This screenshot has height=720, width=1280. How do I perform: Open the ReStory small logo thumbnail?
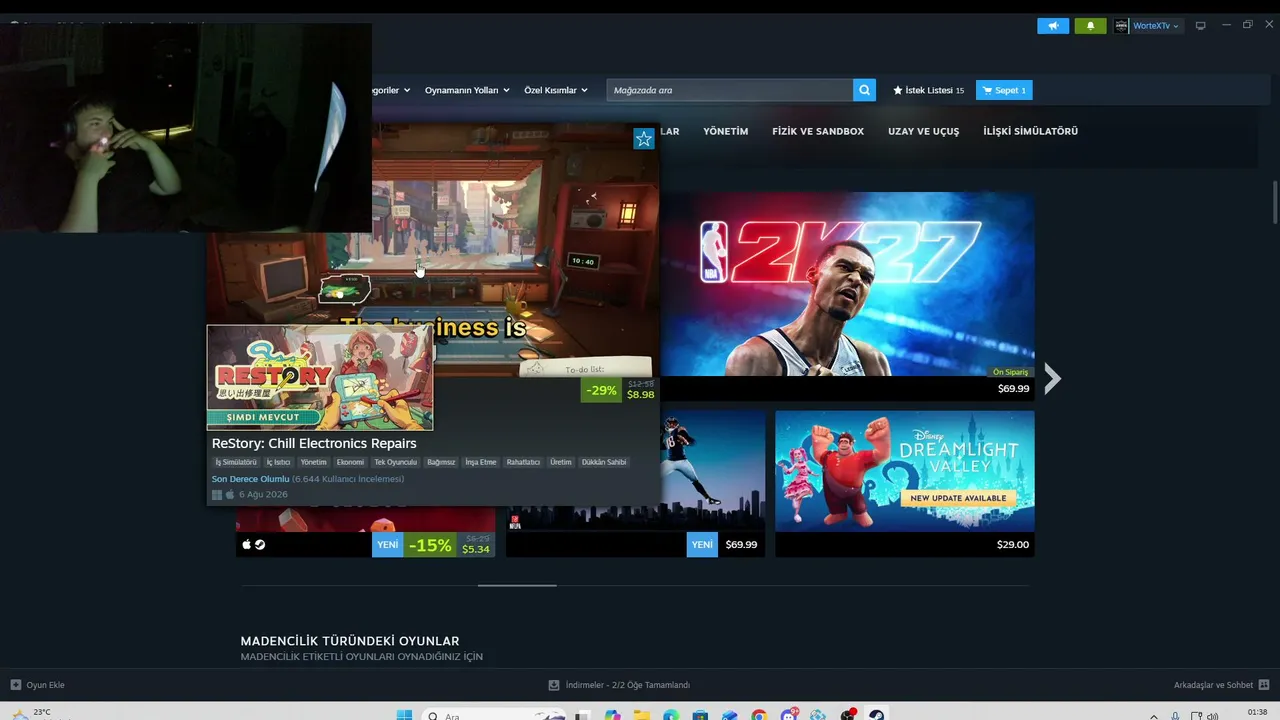click(320, 377)
